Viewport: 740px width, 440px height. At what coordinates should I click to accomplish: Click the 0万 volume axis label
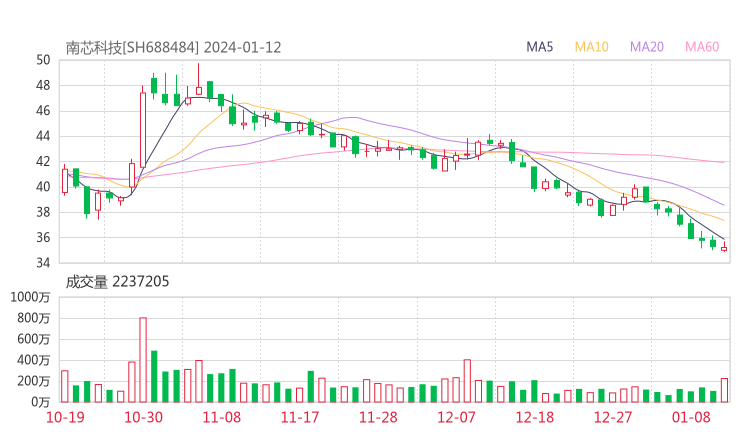(41, 402)
